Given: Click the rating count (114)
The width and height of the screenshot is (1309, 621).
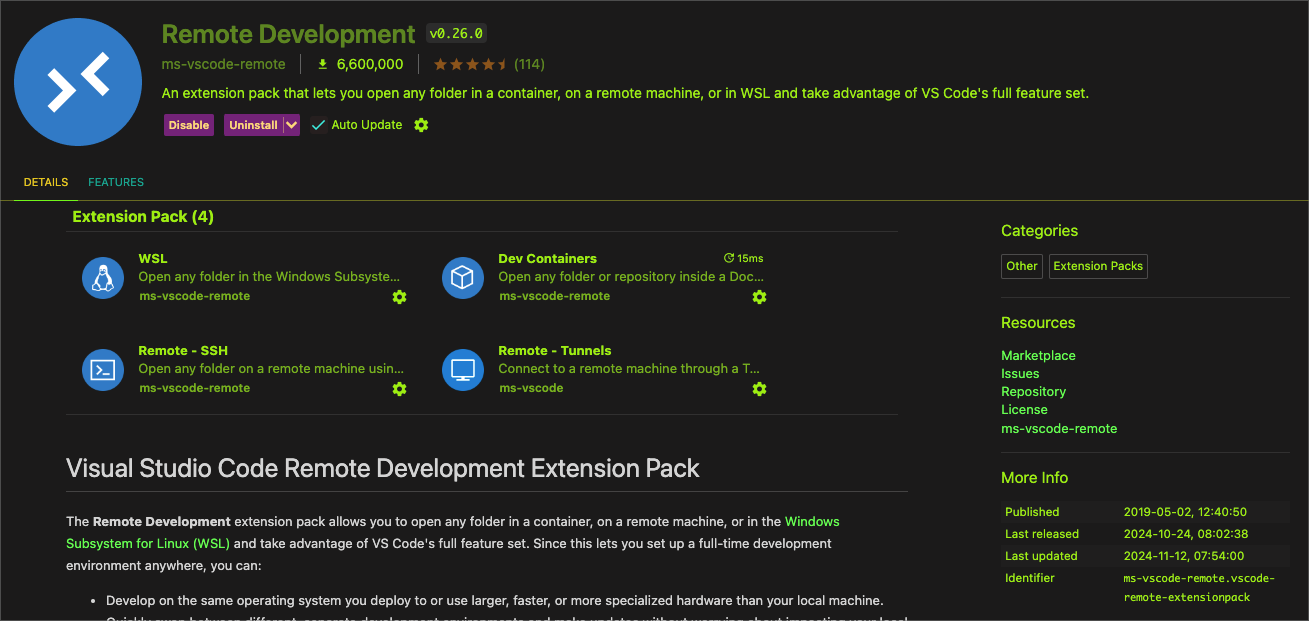Looking at the screenshot, I should (x=529, y=64).
